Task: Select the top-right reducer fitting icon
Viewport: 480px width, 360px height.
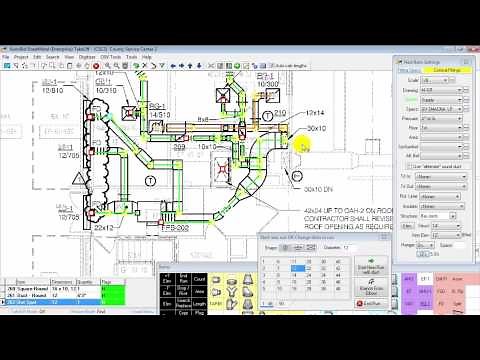Action: coord(247,280)
